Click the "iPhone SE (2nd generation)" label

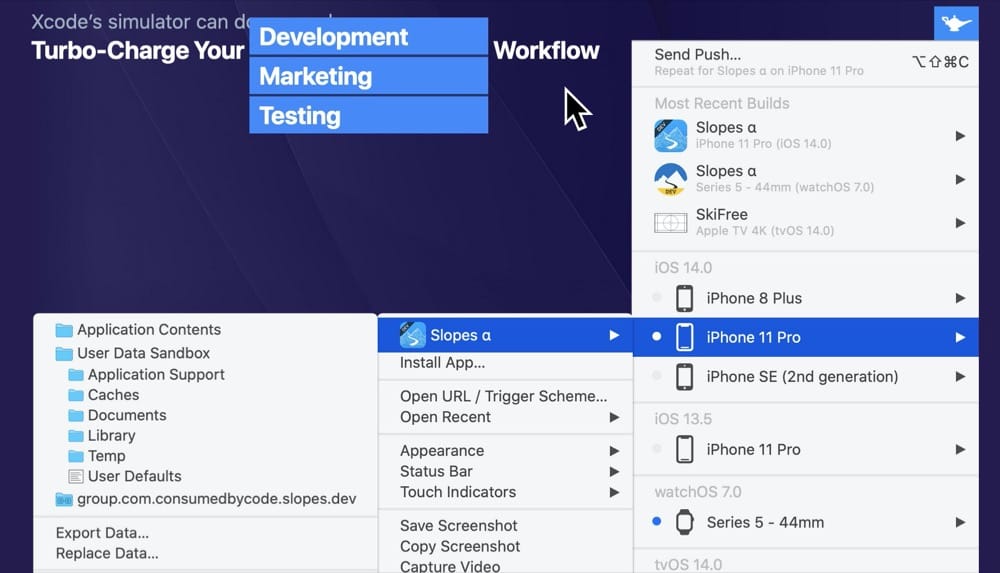[802, 376]
